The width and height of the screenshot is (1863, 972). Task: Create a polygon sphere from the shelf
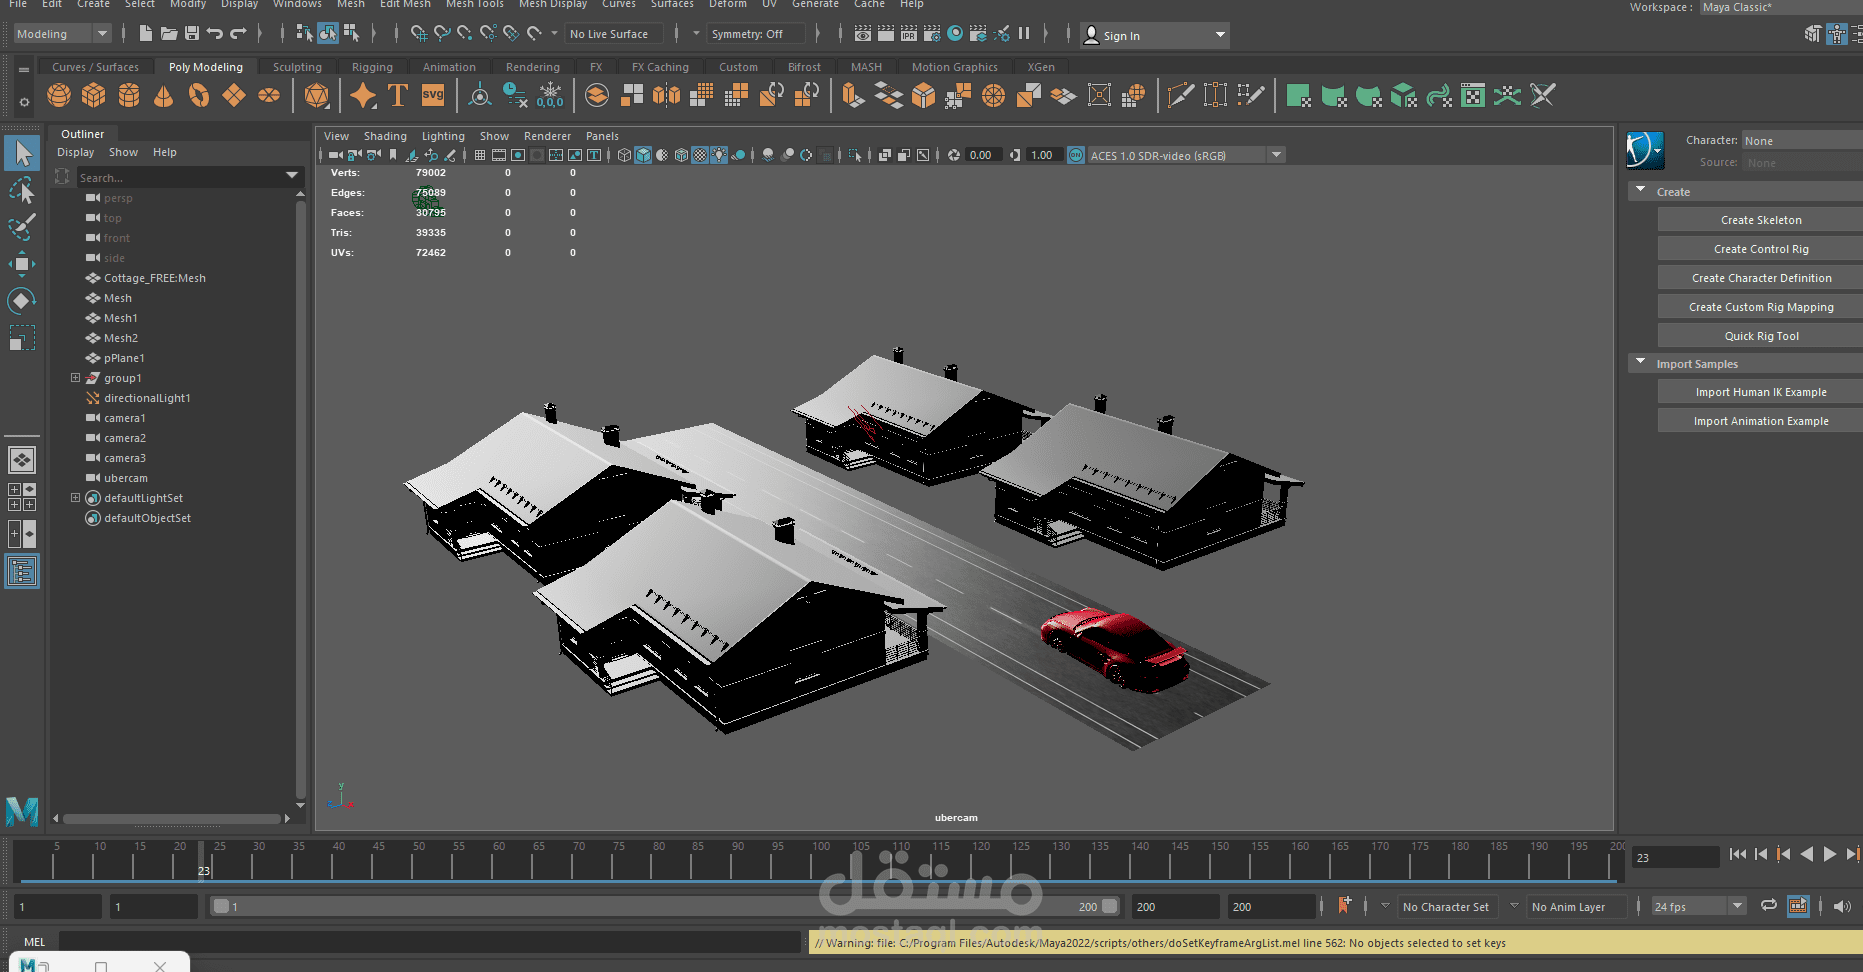pyautogui.click(x=58, y=95)
